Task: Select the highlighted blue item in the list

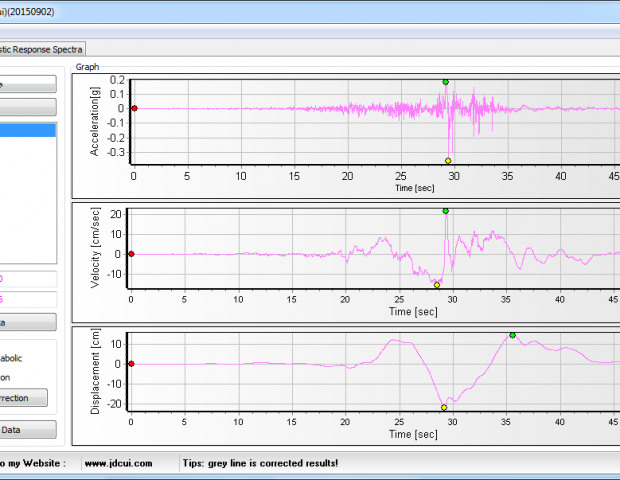Action: 28,130
